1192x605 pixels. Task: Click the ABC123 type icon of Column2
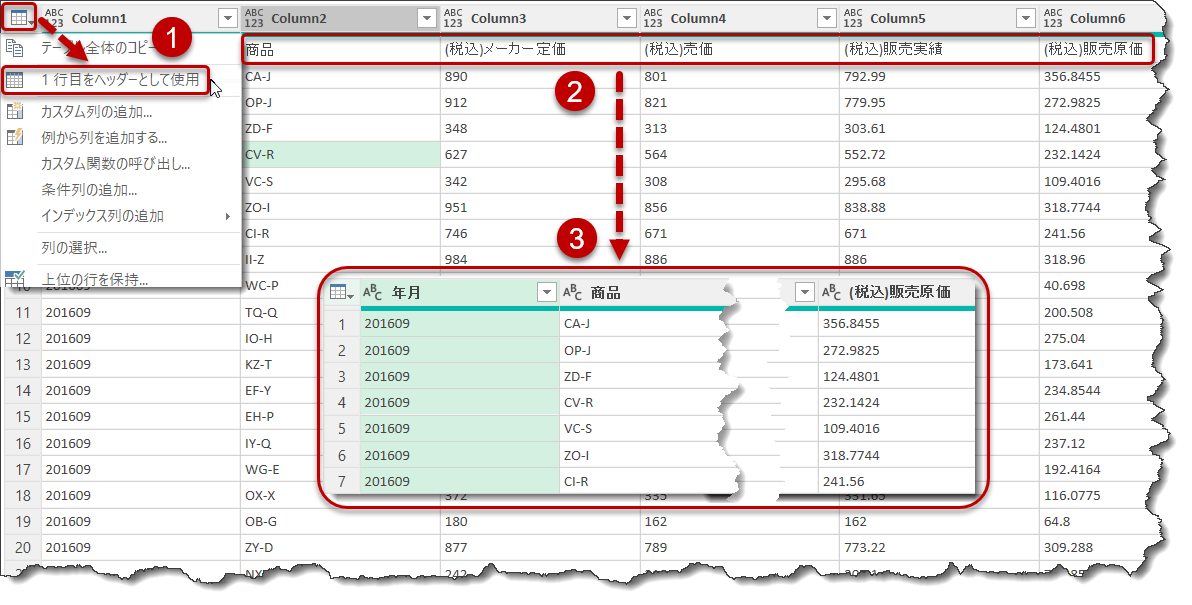[254, 17]
